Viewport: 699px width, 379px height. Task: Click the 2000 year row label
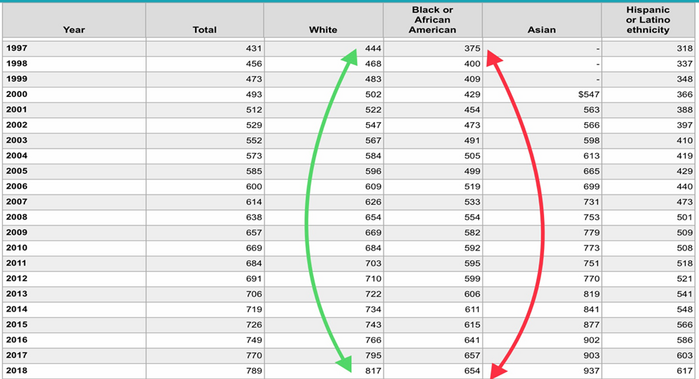click(x=16, y=94)
